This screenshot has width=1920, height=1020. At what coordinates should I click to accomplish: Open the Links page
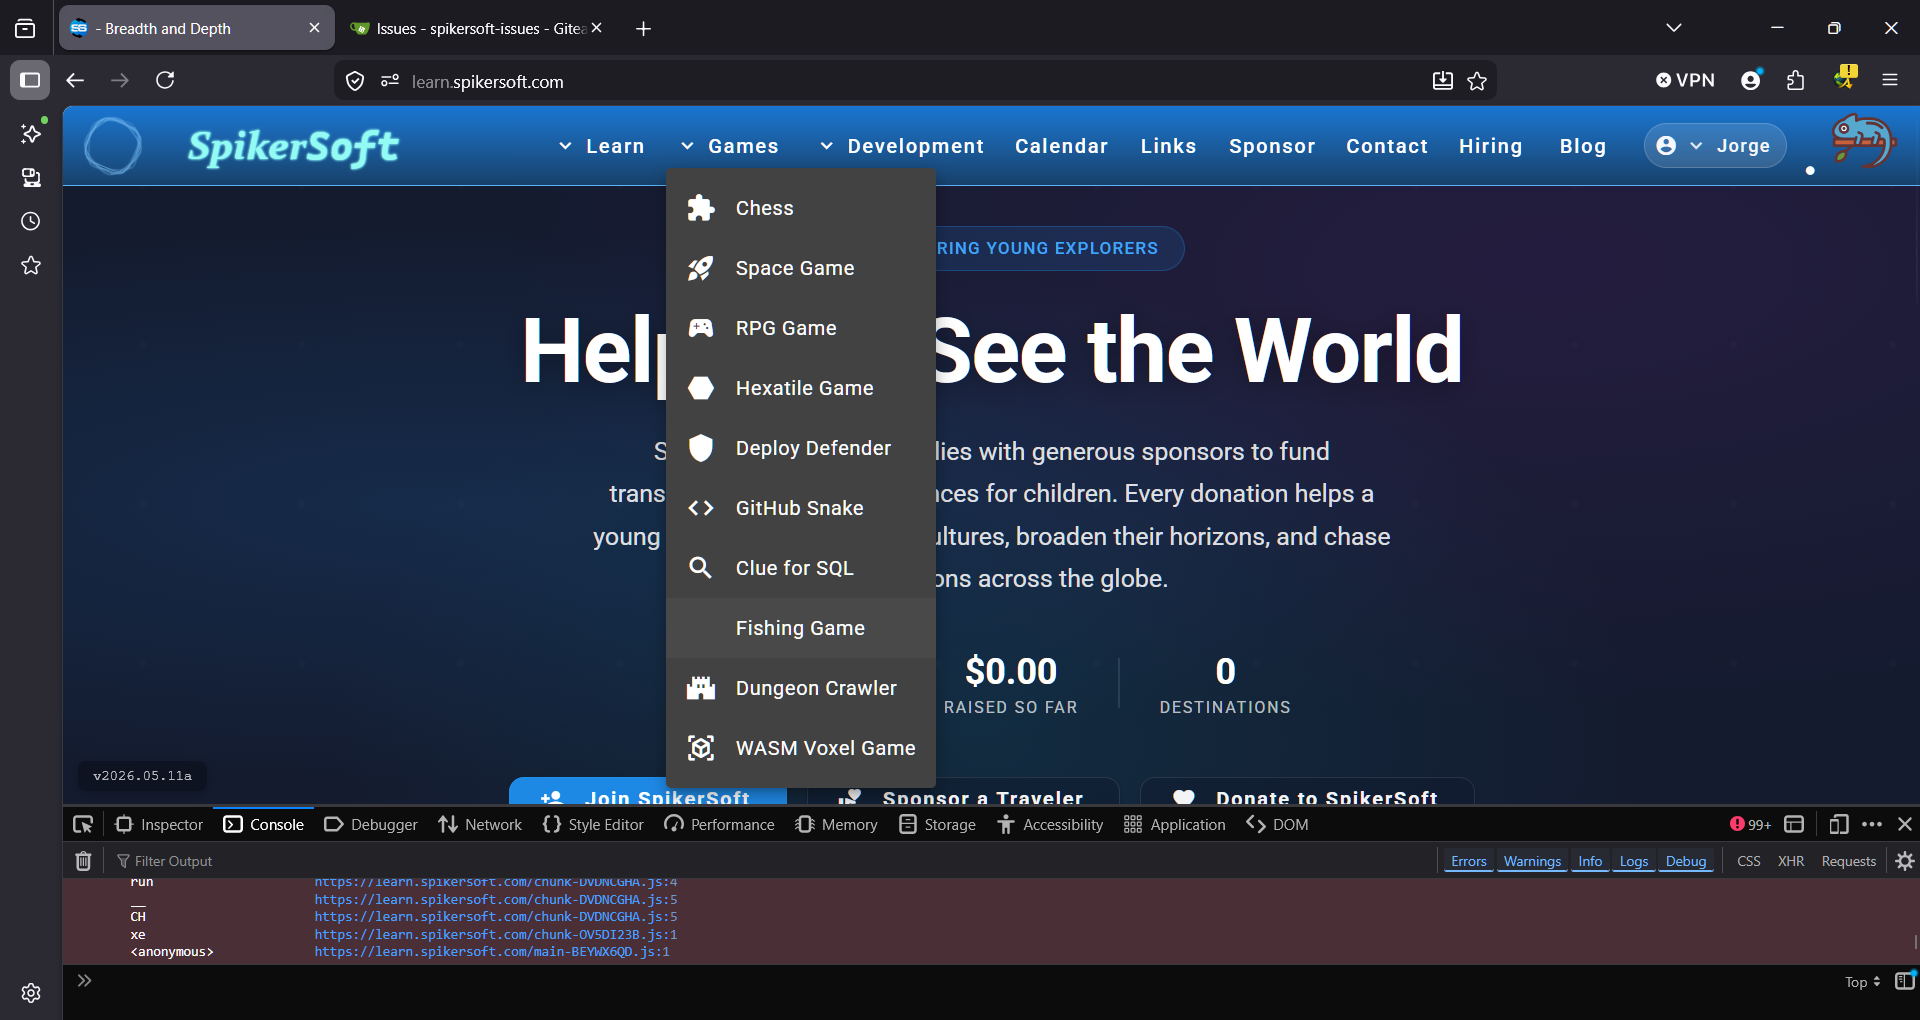(x=1168, y=146)
